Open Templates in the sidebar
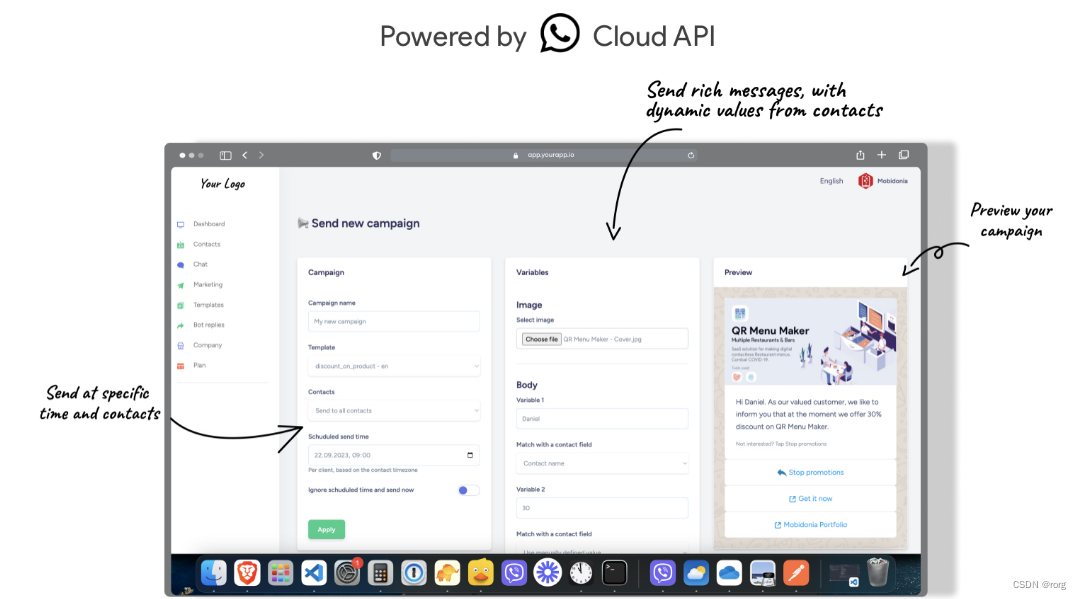 coord(208,305)
